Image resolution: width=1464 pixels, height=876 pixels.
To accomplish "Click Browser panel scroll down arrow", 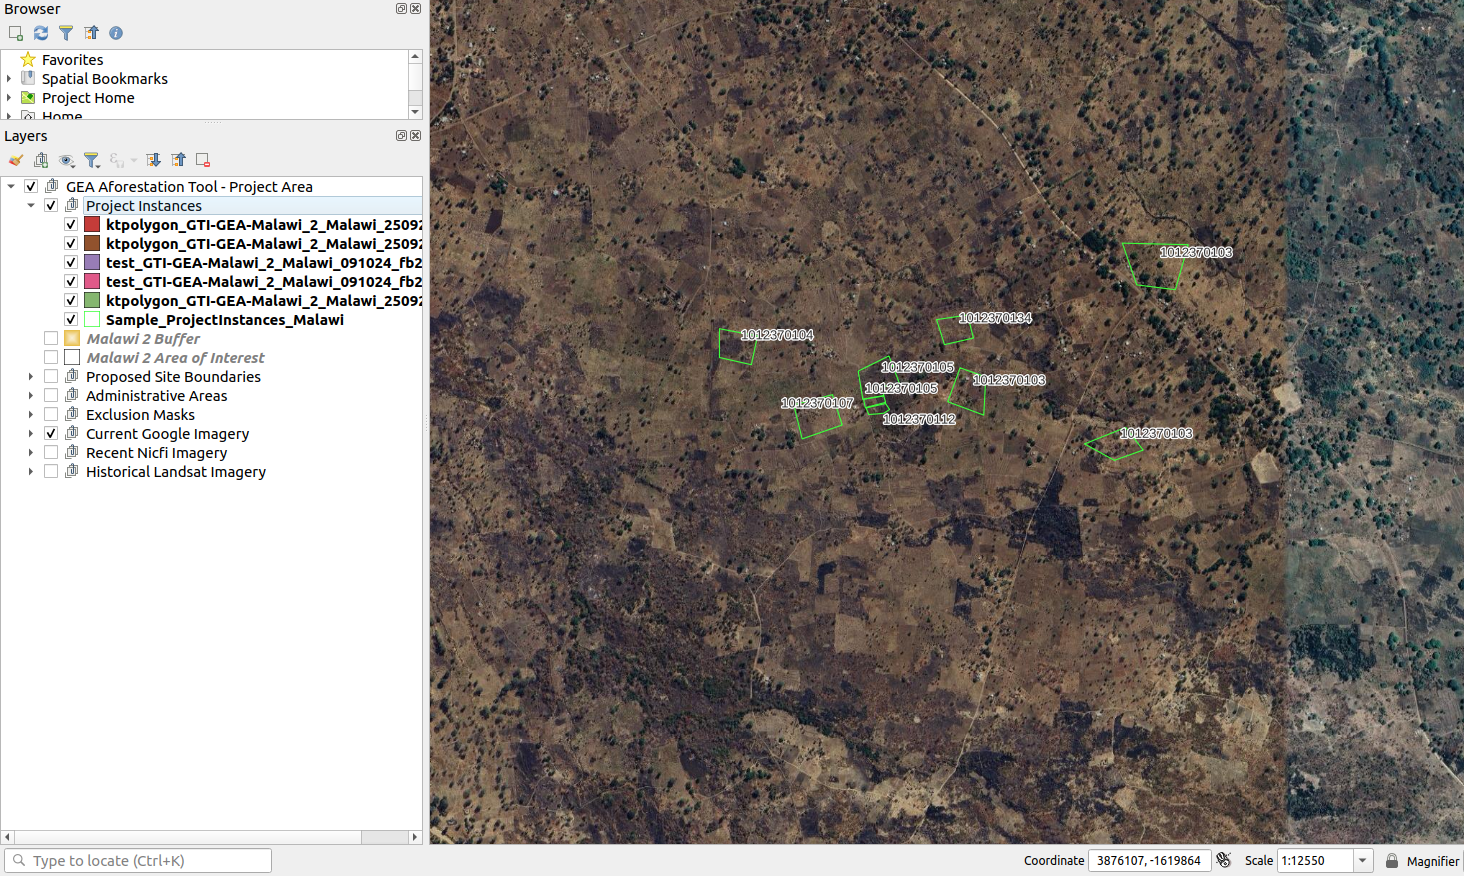I will coord(415,112).
